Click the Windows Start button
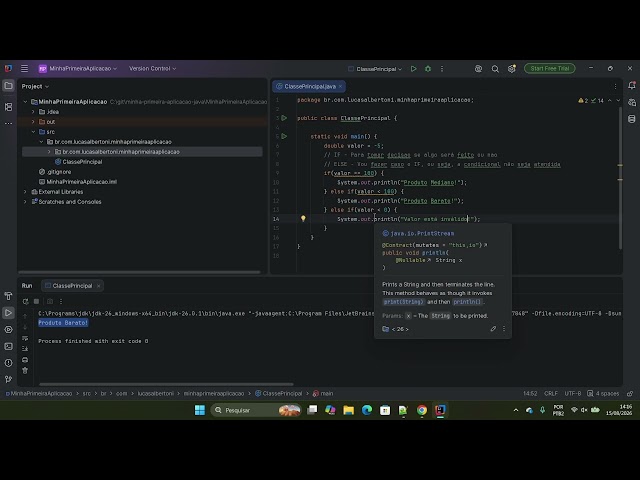 (200, 410)
